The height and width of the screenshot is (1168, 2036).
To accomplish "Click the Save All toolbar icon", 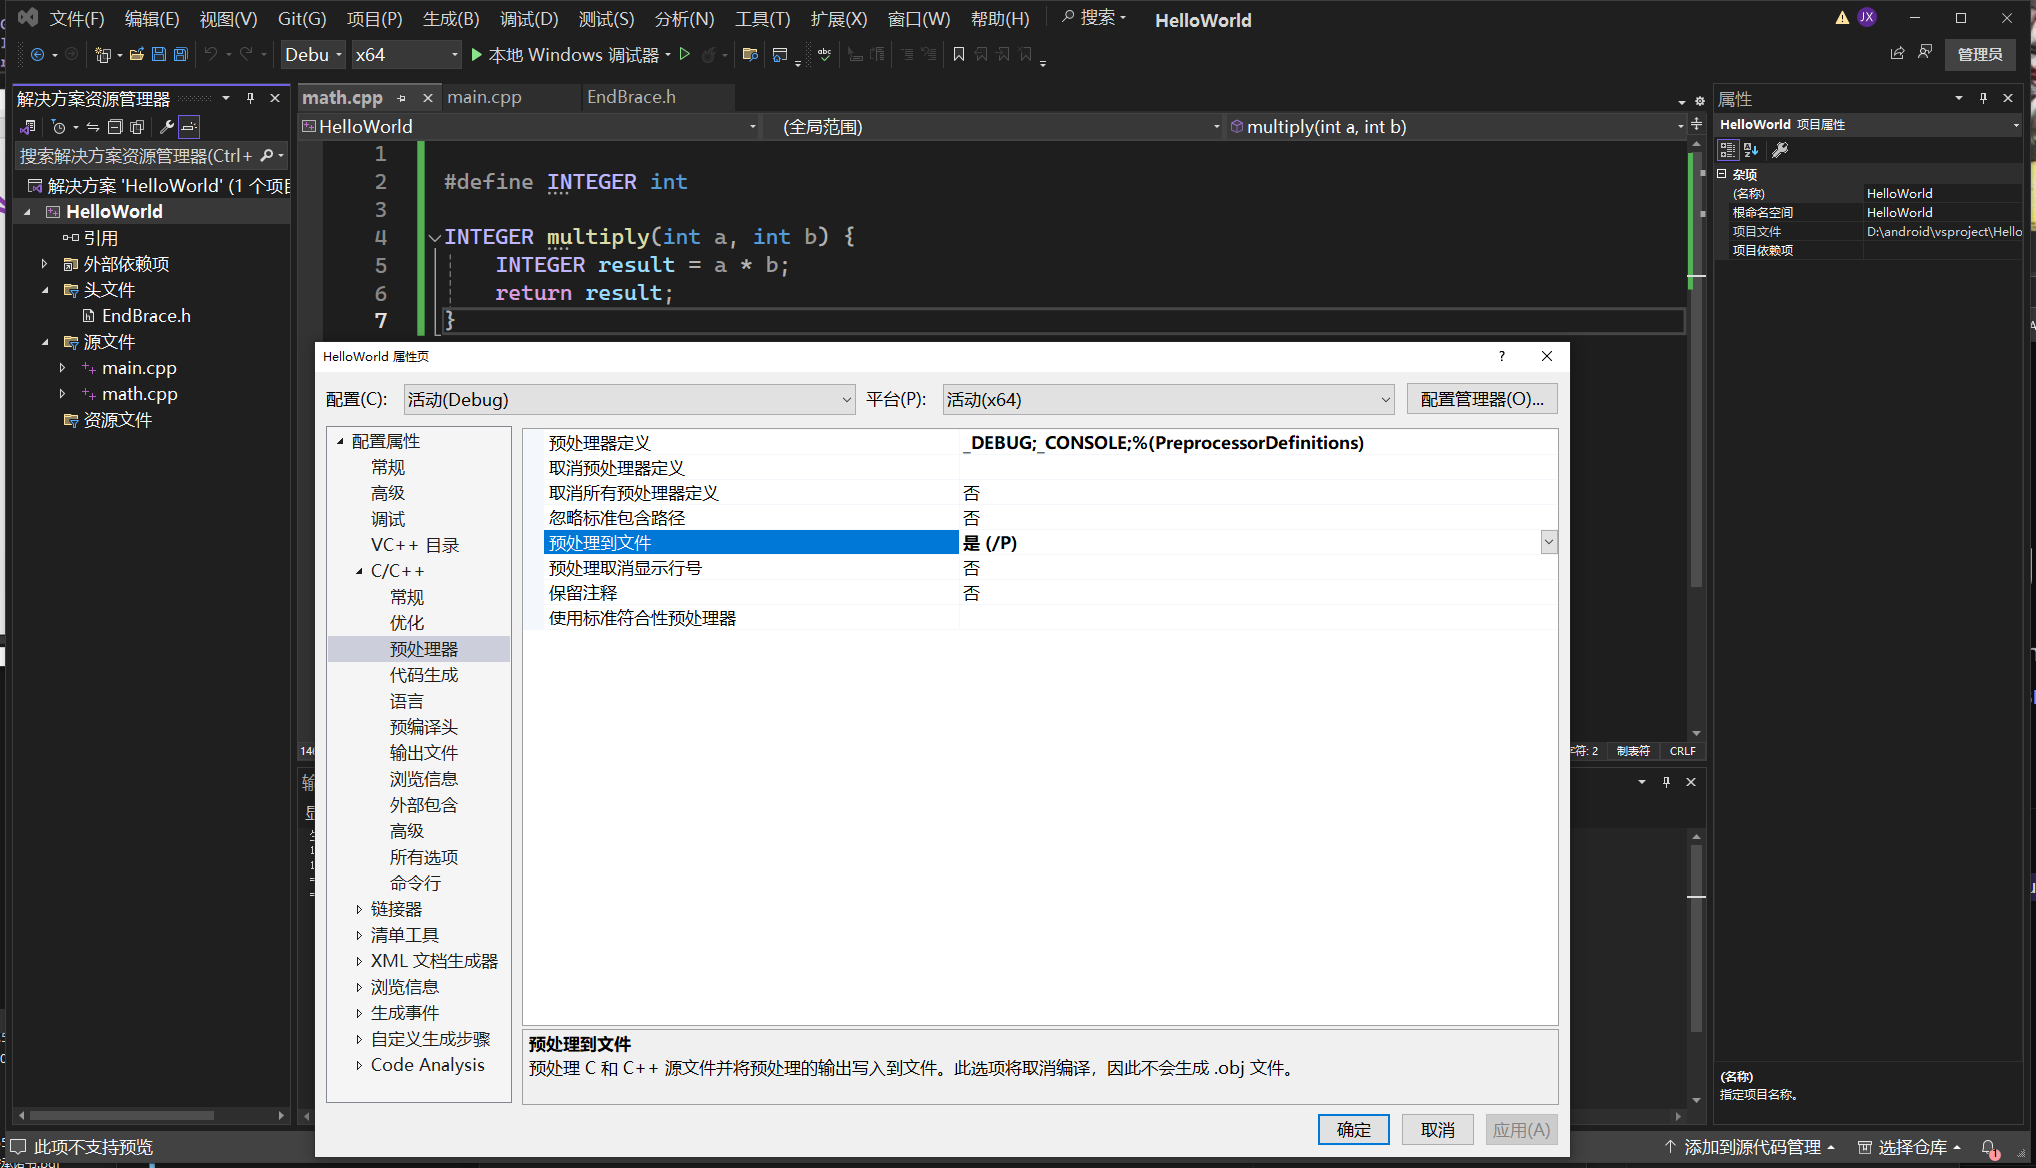I will click(x=181, y=54).
